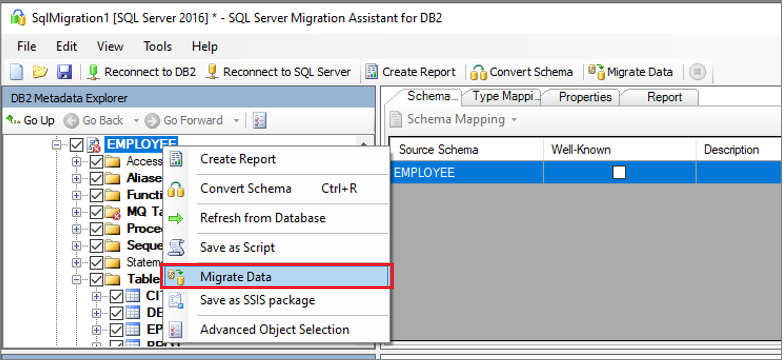Click the Open Project folder icon
Screen dimensions: 784x361
40,72
